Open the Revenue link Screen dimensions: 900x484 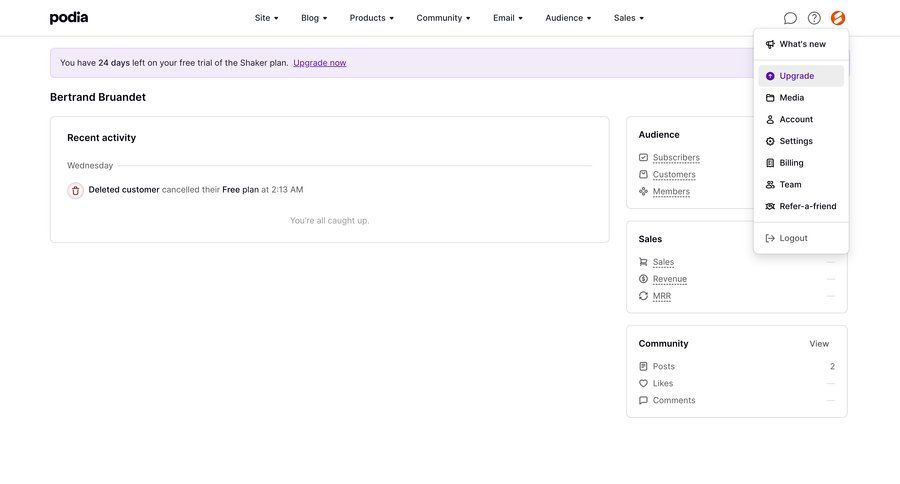point(670,279)
